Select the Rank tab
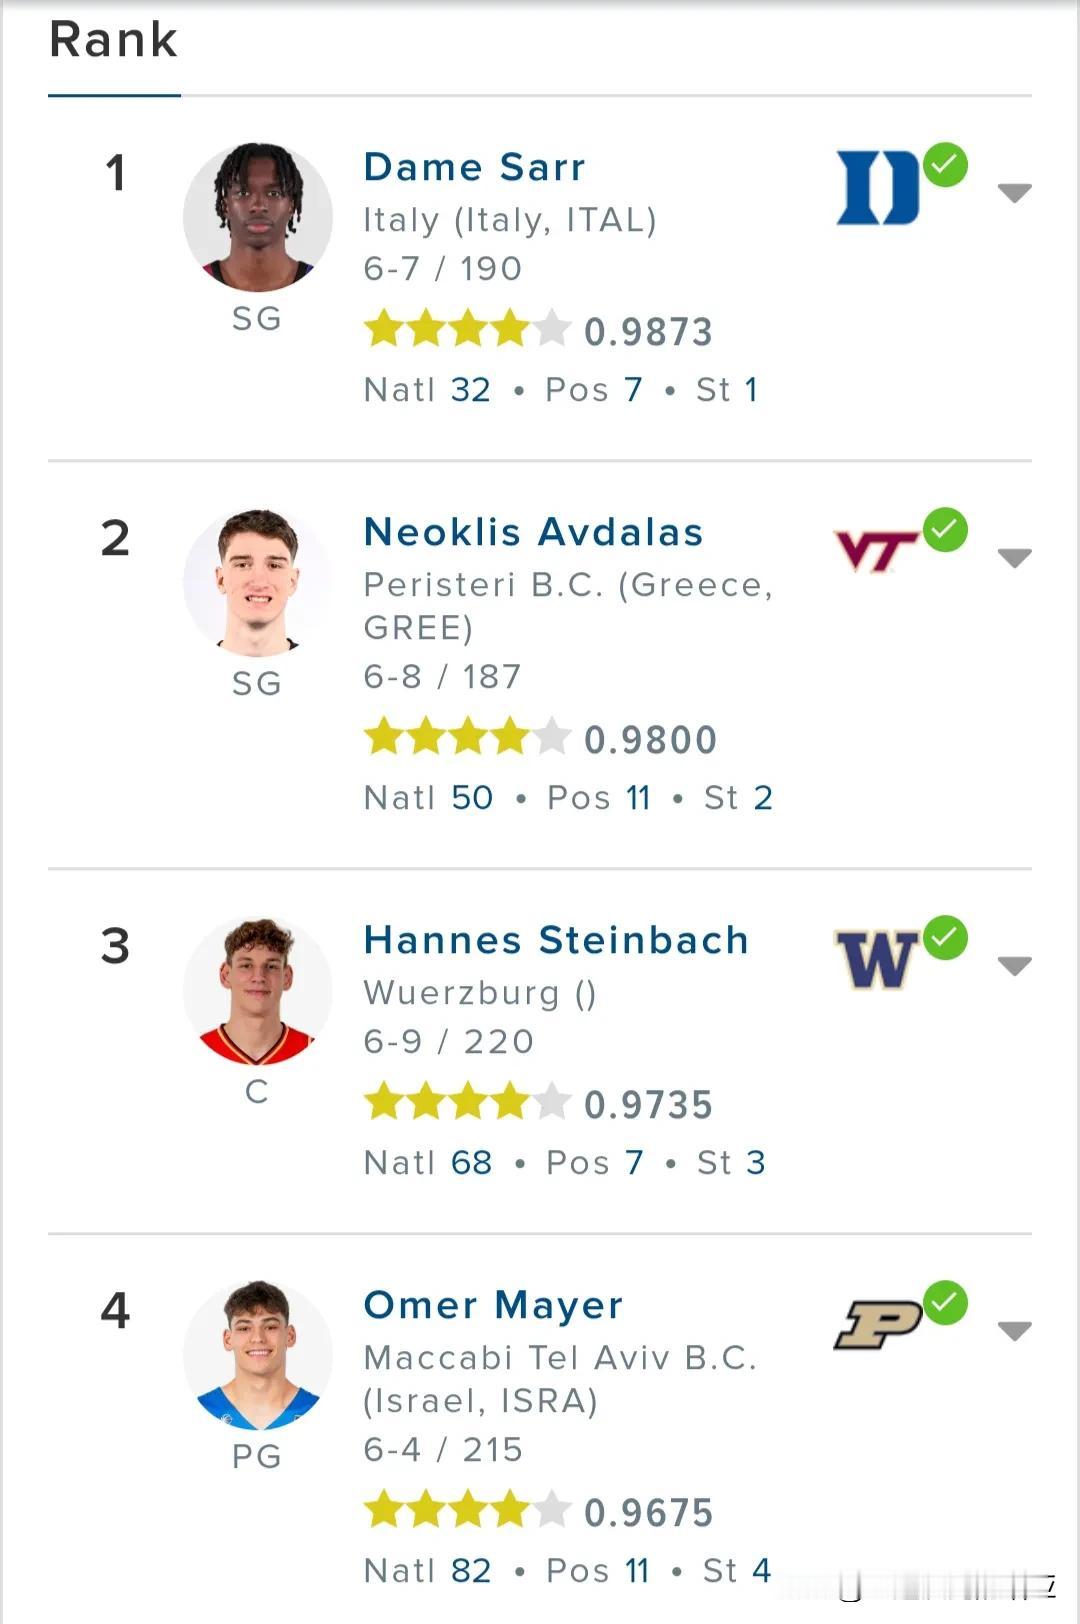This screenshot has width=1080, height=1624. [114, 41]
